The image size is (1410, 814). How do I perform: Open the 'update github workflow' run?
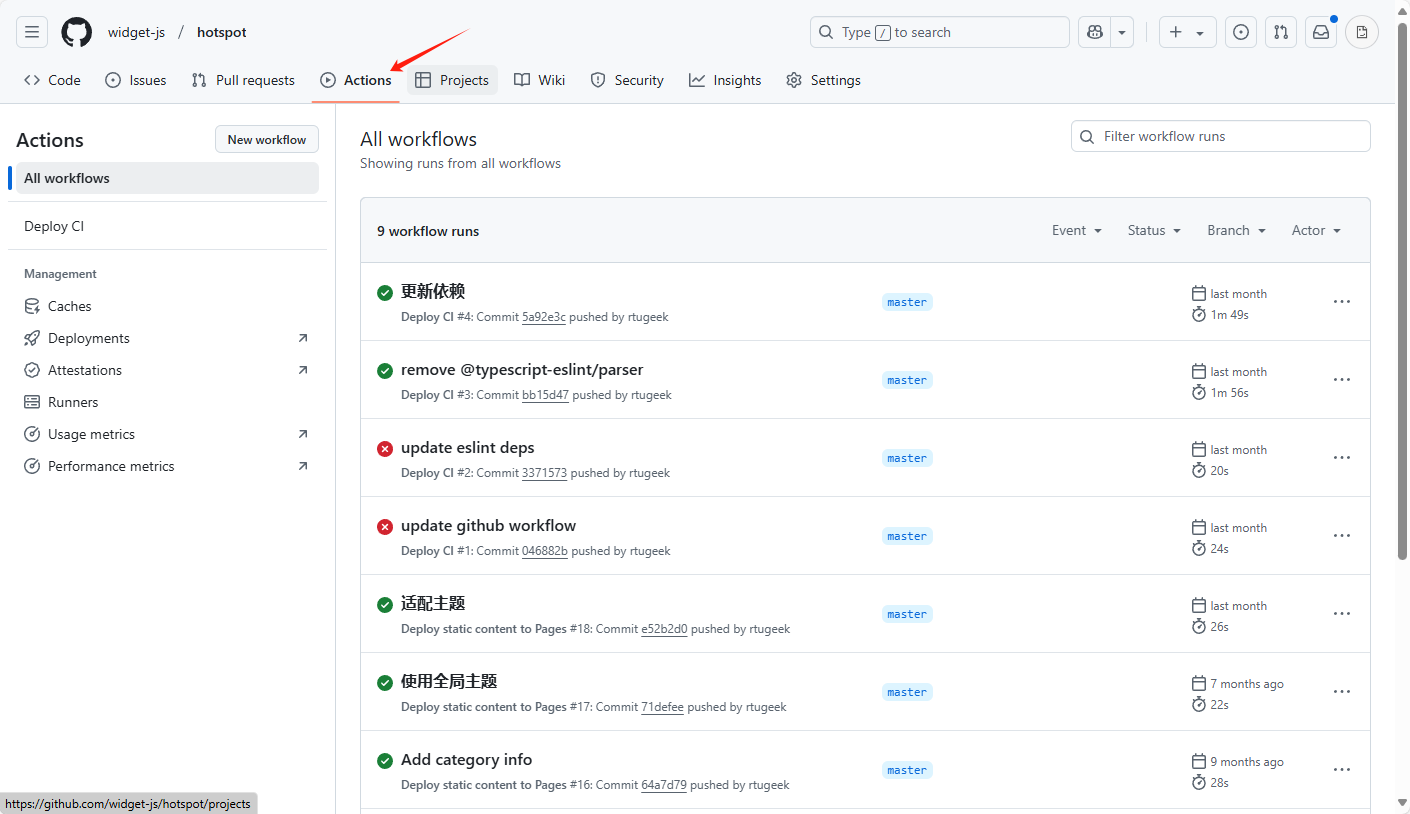(488, 525)
